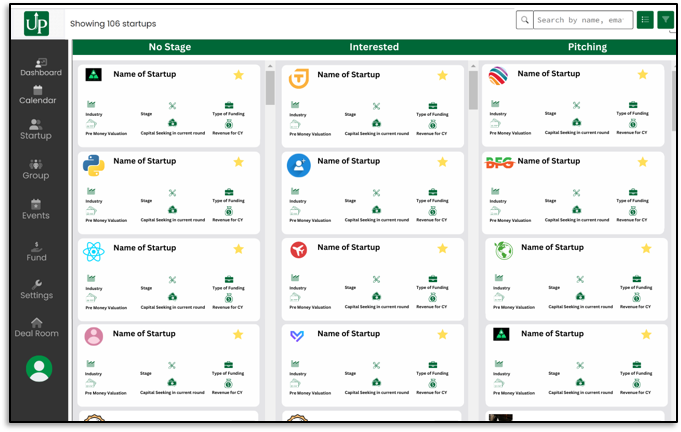Image resolution: width=681 pixels, height=432 pixels.
Task: Click Stage icon on red airplane card
Action: (377, 279)
